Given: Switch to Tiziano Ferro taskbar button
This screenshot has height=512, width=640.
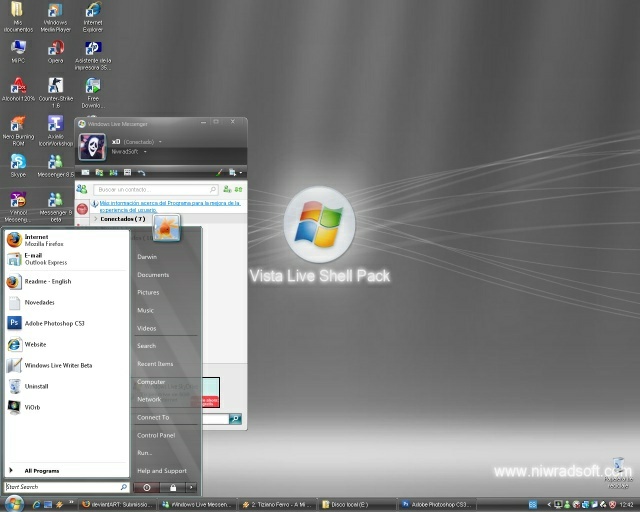Looking at the screenshot, I should [277, 505].
